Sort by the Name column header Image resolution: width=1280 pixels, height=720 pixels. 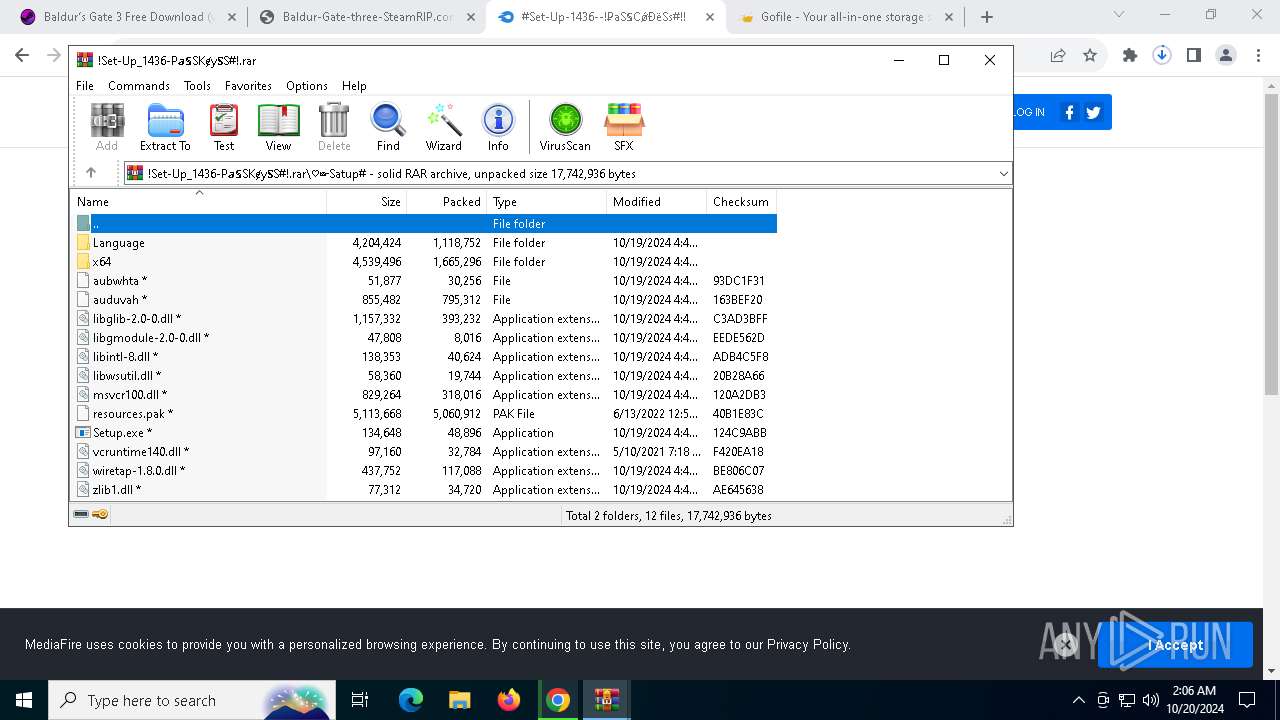(199, 201)
